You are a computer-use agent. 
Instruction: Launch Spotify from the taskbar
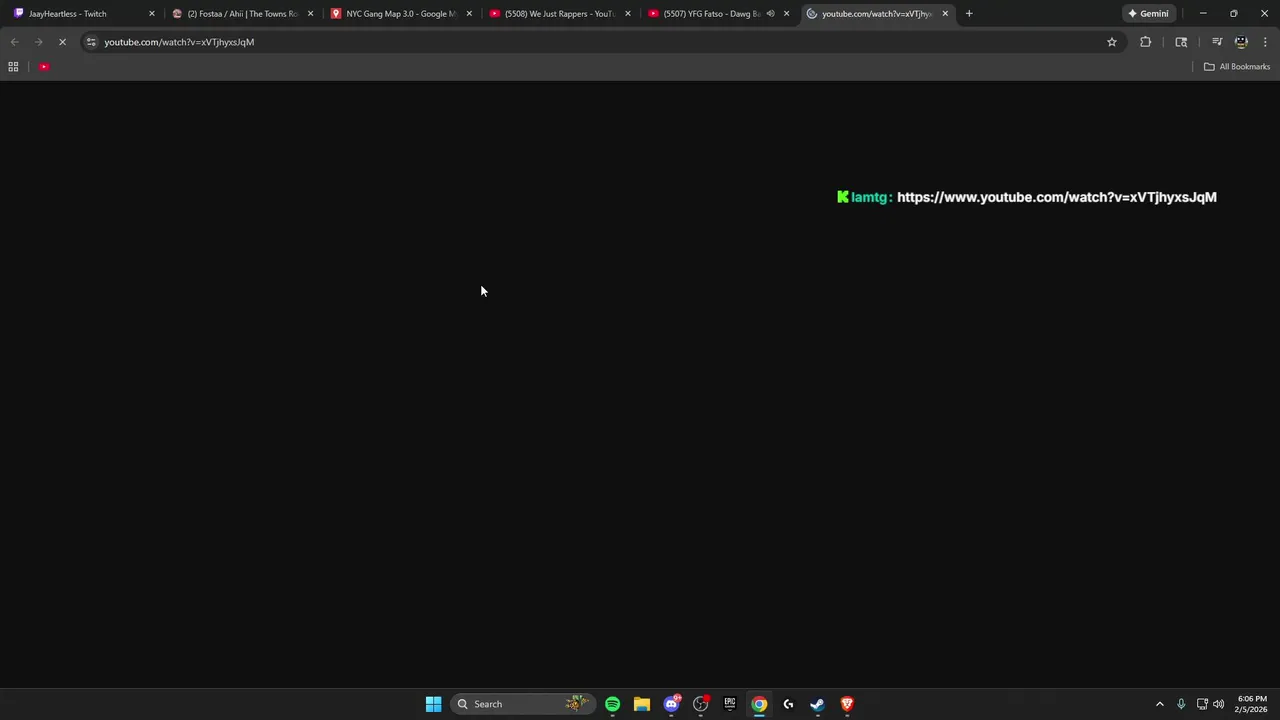pos(612,704)
